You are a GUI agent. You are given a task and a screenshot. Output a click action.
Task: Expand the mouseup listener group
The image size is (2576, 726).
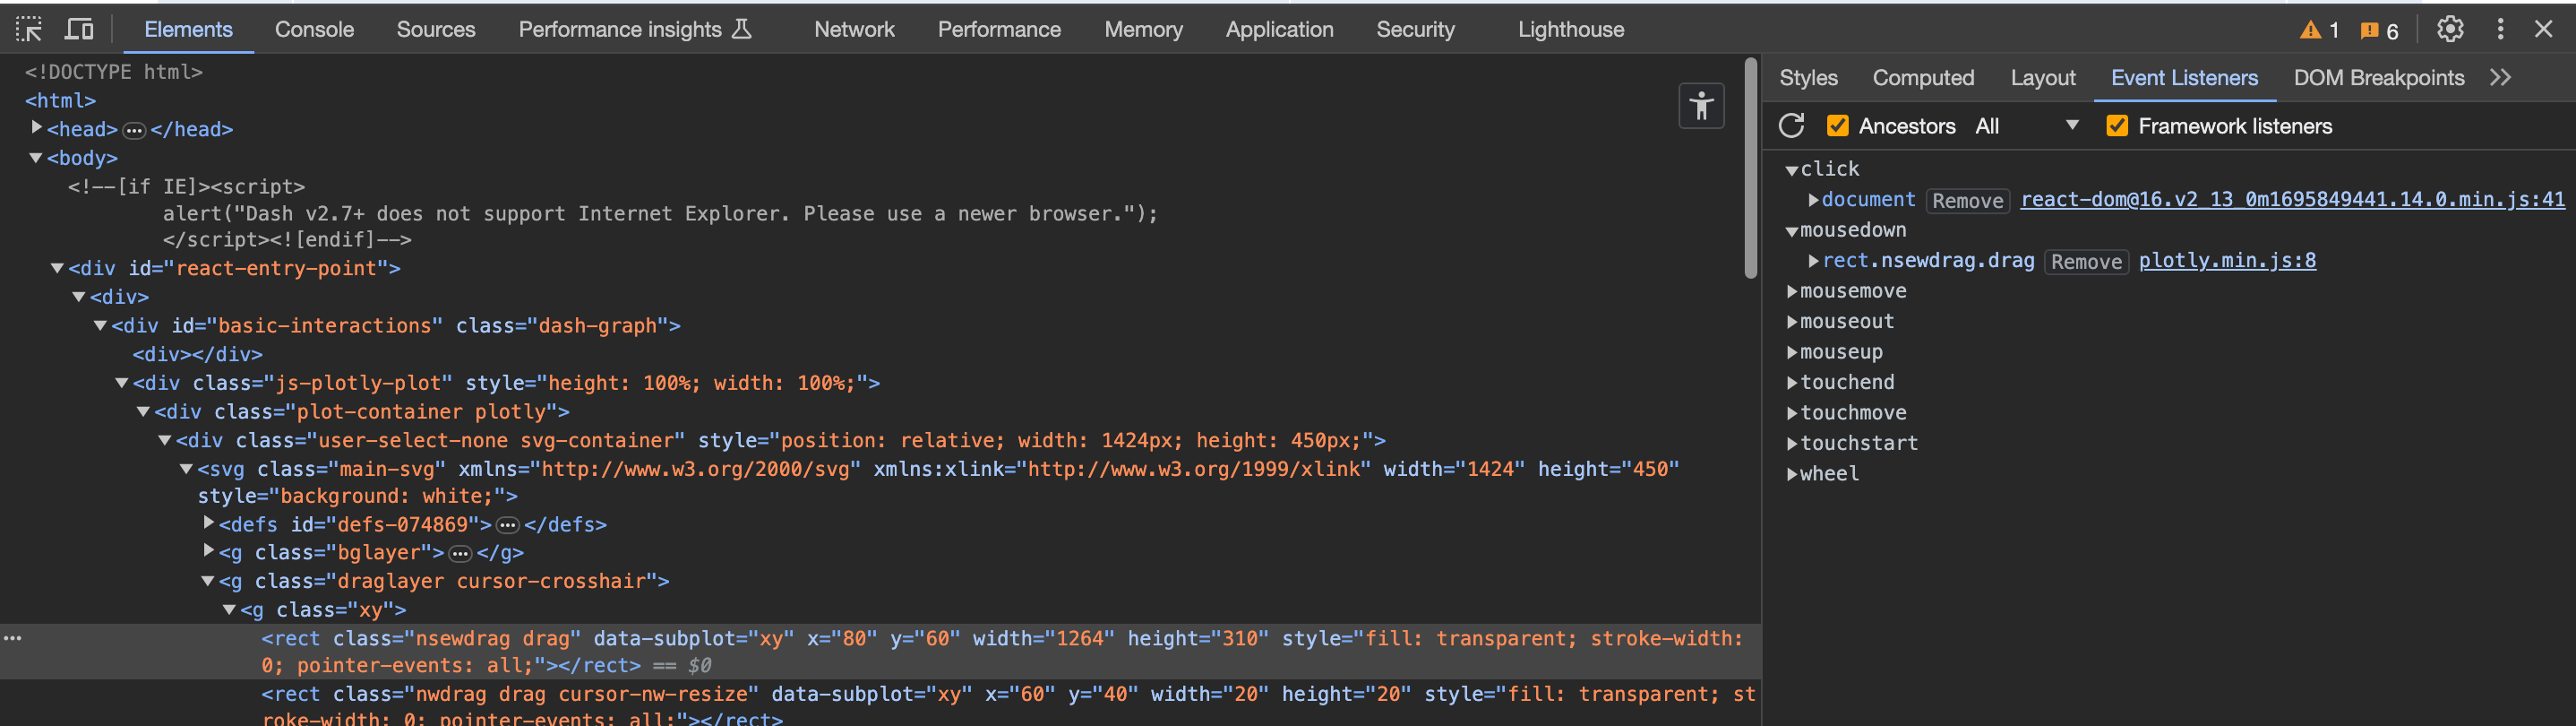click(1792, 352)
